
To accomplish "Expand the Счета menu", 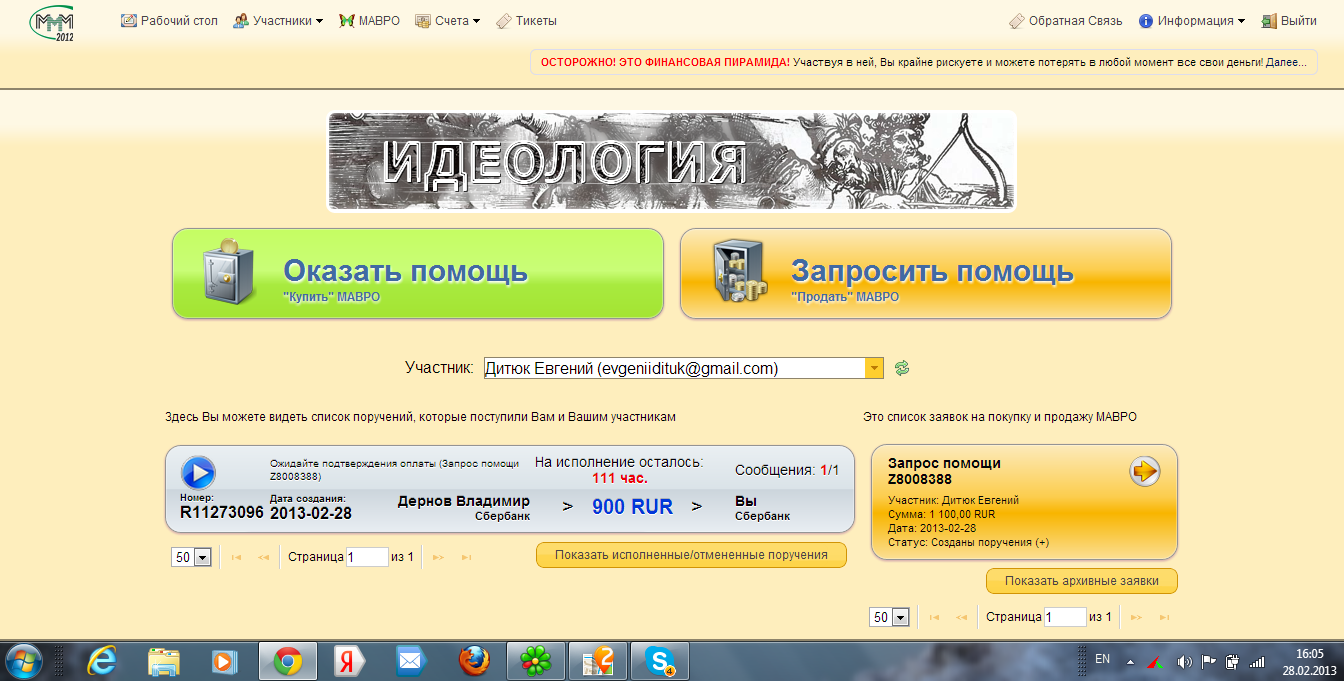I will pos(448,21).
